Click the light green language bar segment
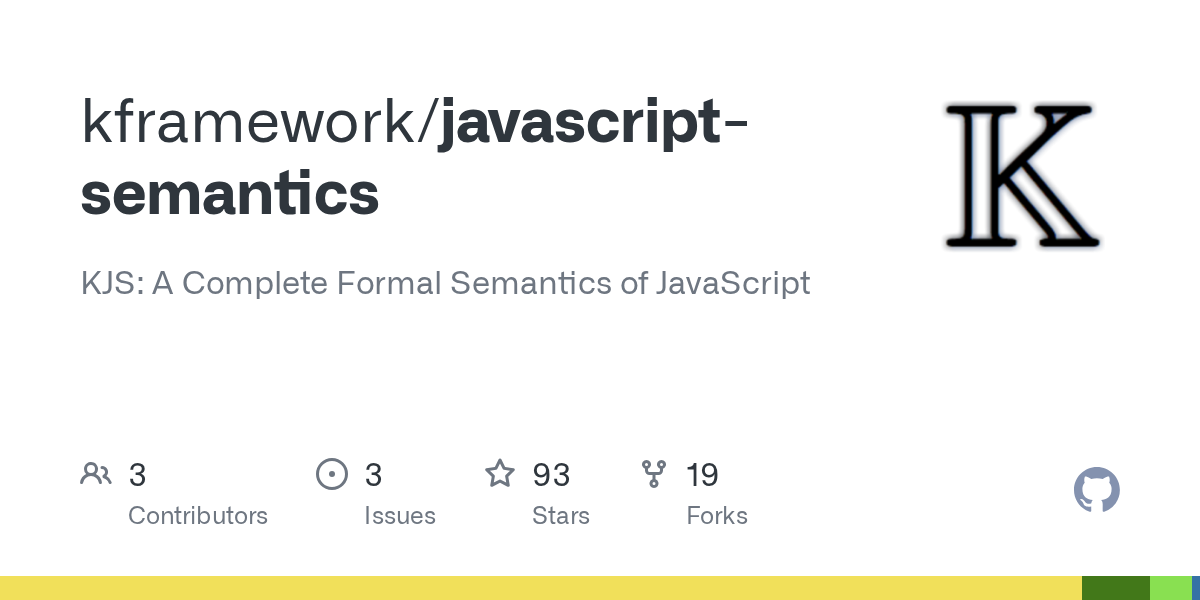This screenshot has height=600, width=1200. [x=1170, y=588]
